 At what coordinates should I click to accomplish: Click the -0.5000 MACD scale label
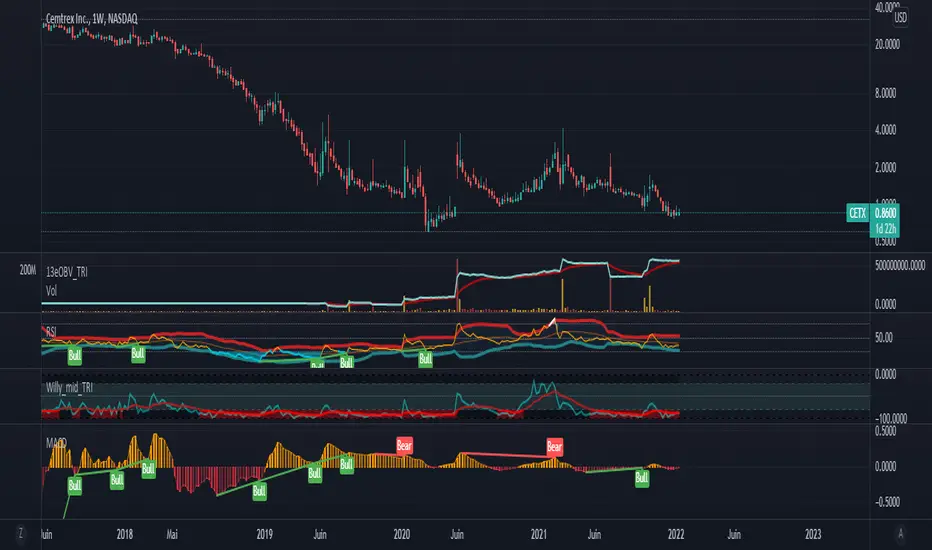886,502
